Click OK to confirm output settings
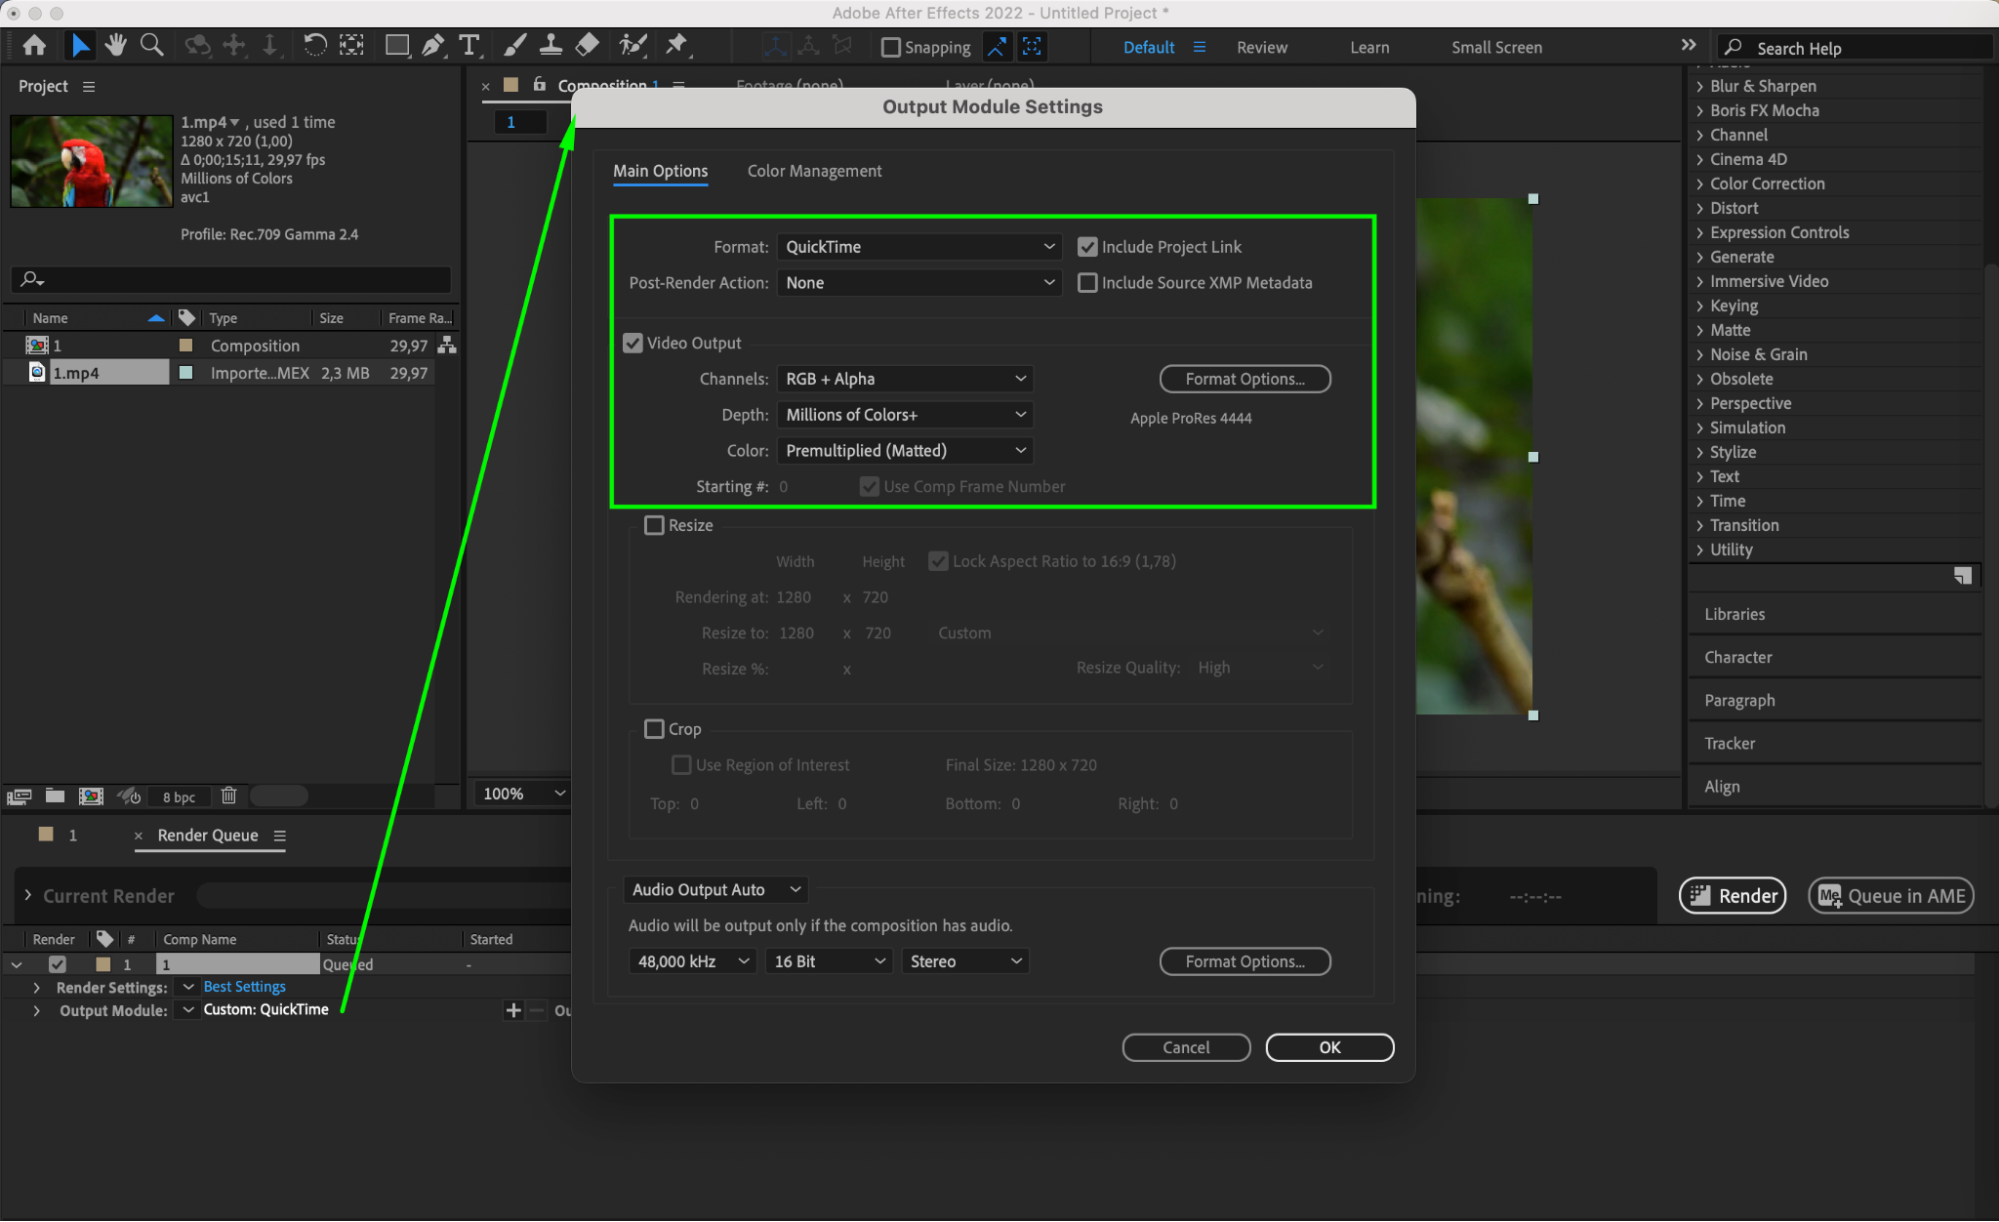Image resolution: width=1999 pixels, height=1222 pixels. point(1326,1048)
